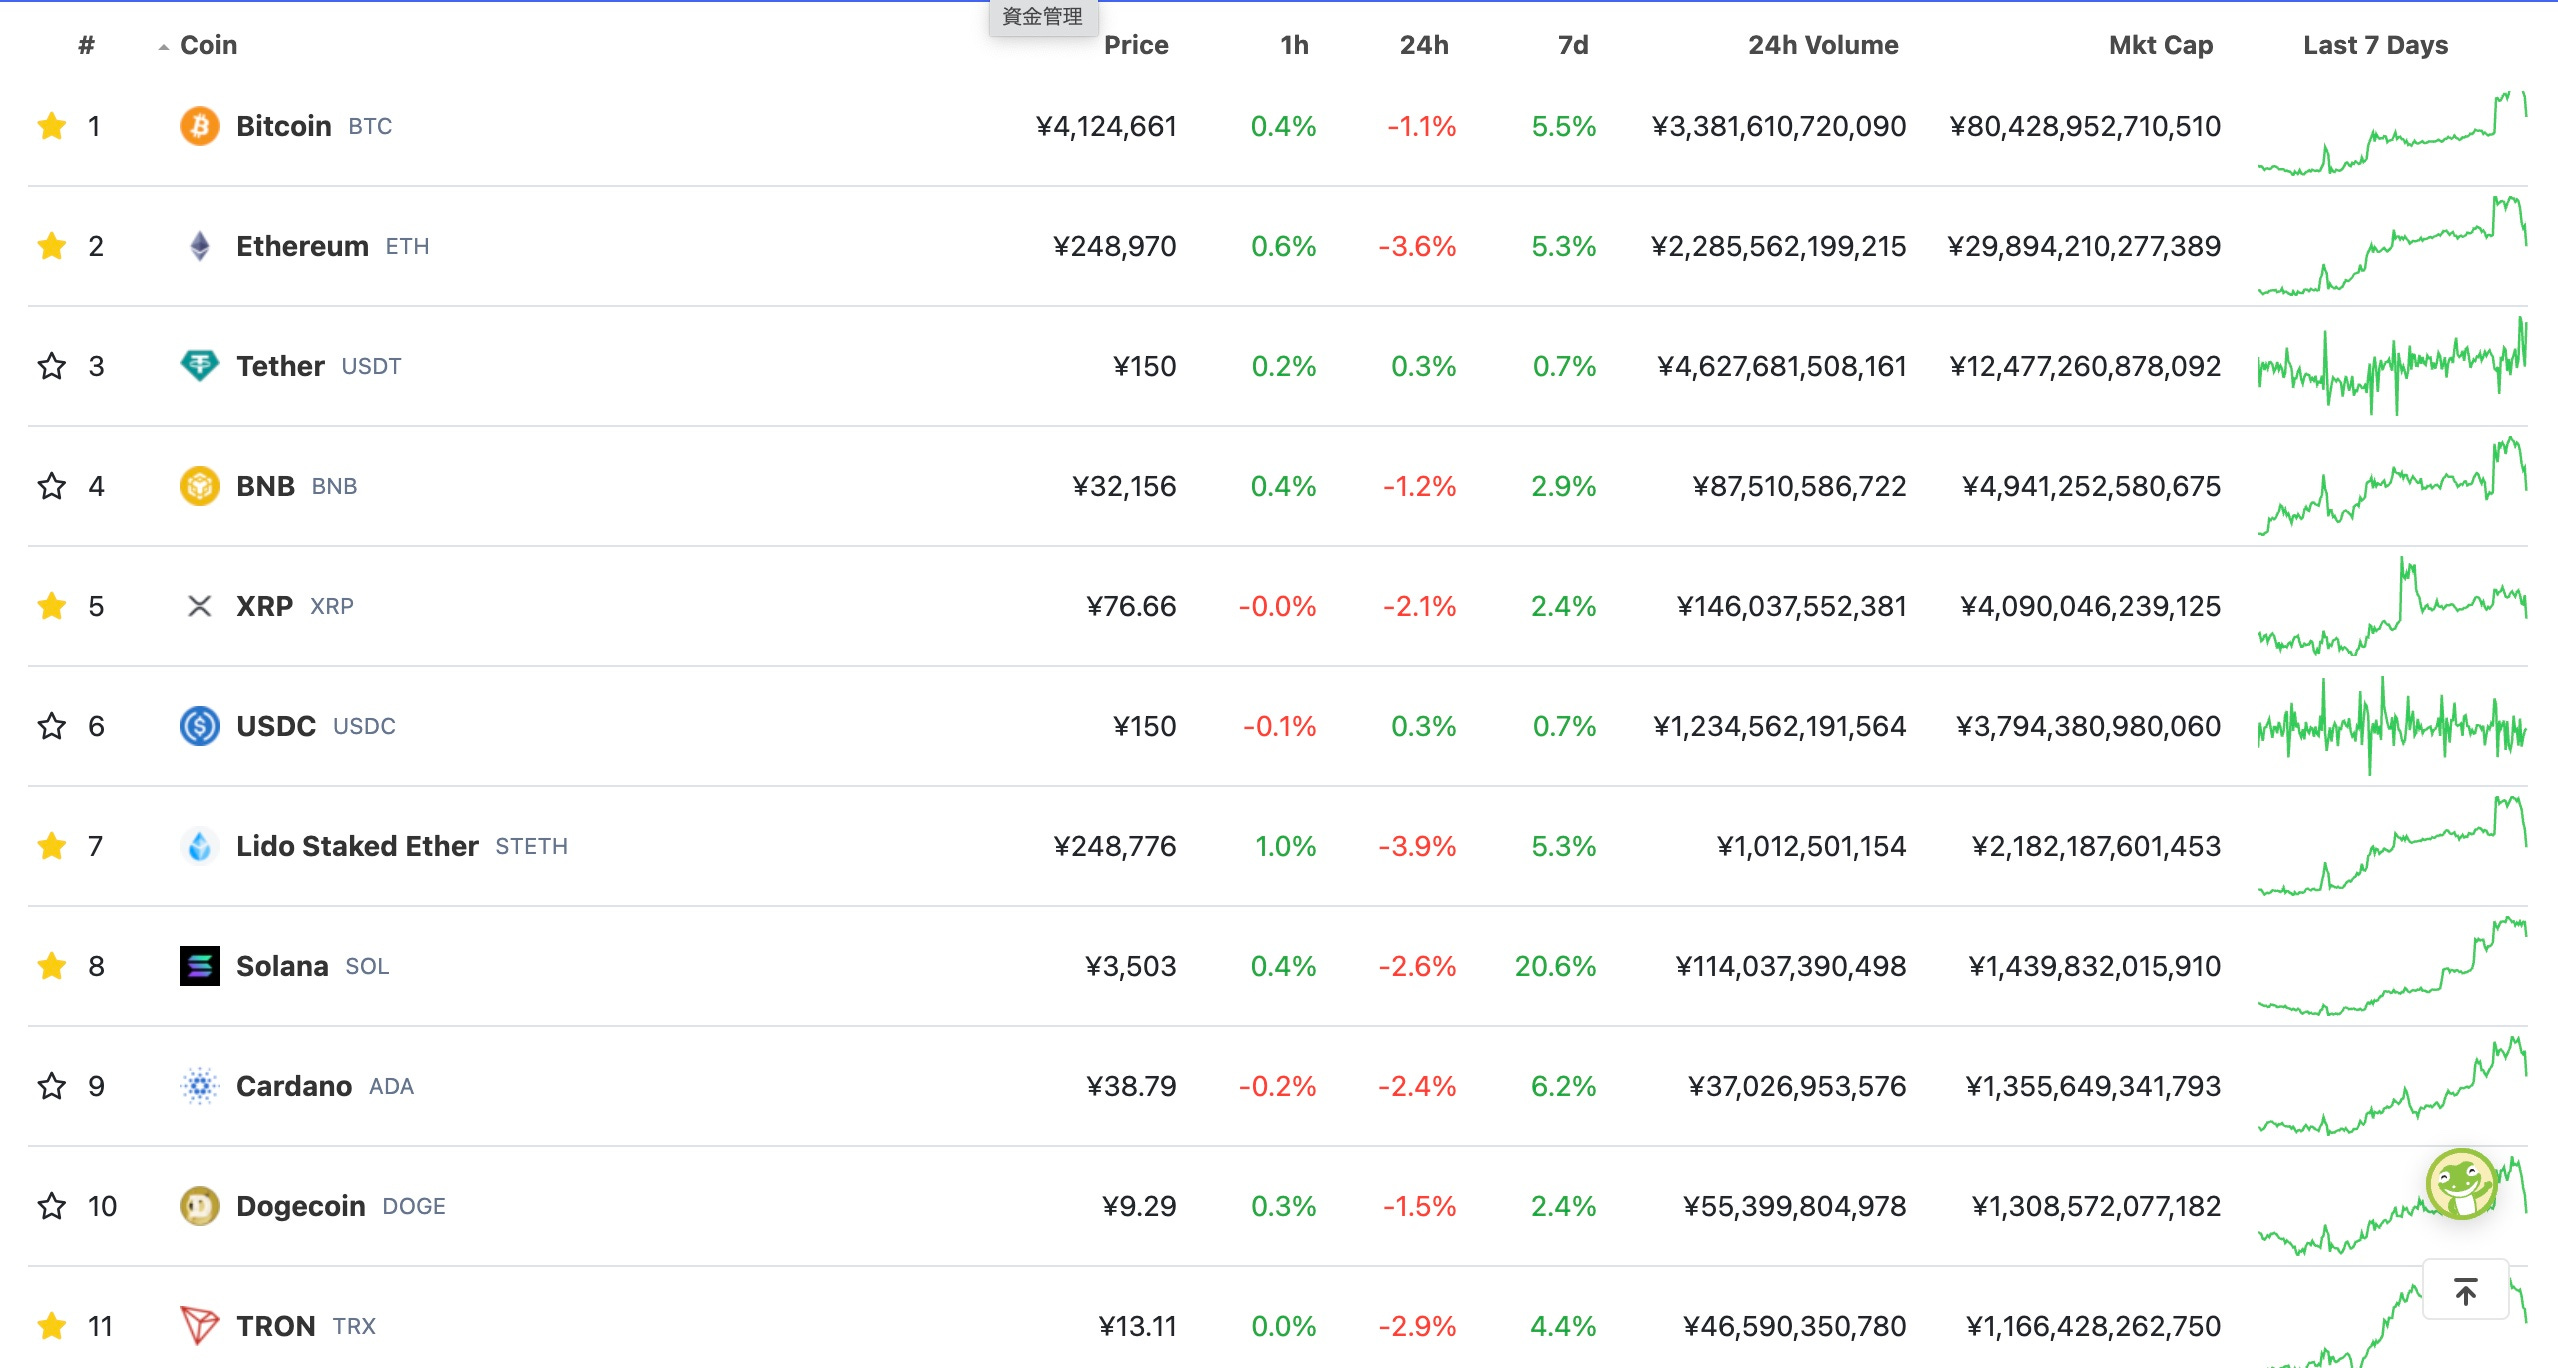
Task: Click Bitcoin price ¥4,124,661
Action: [x=1106, y=126]
